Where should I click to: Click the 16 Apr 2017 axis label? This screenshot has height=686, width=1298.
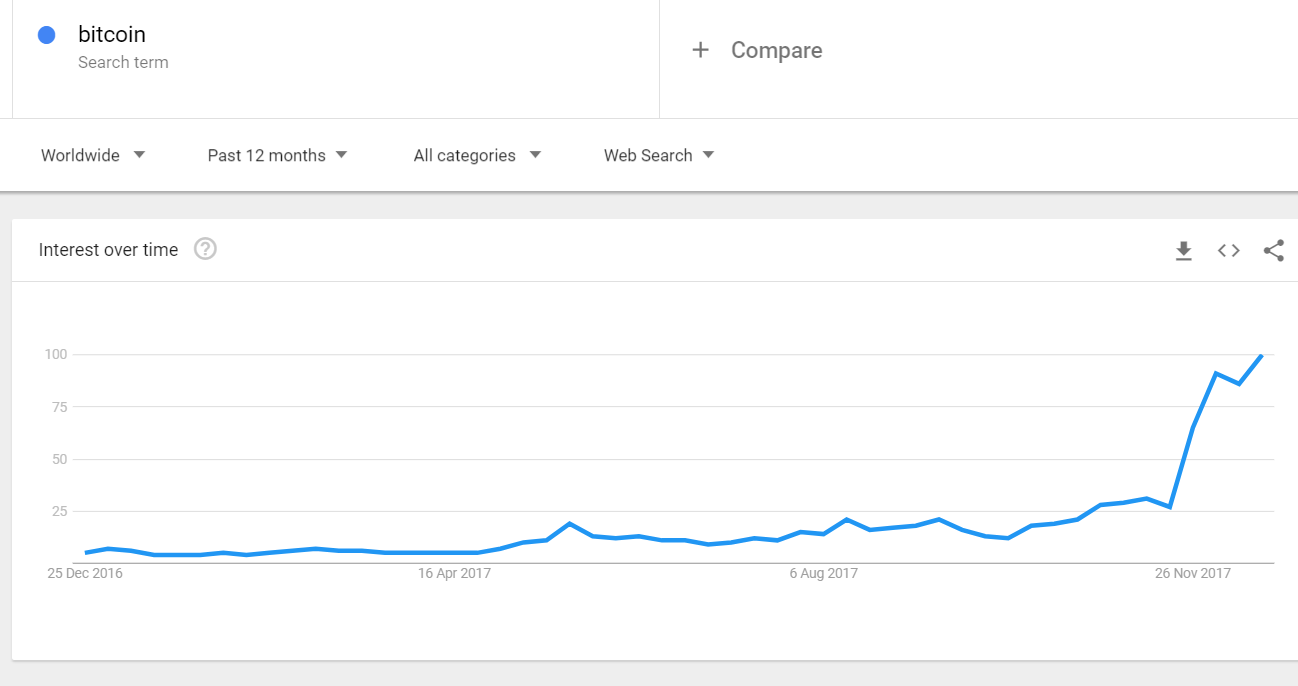[454, 573]
